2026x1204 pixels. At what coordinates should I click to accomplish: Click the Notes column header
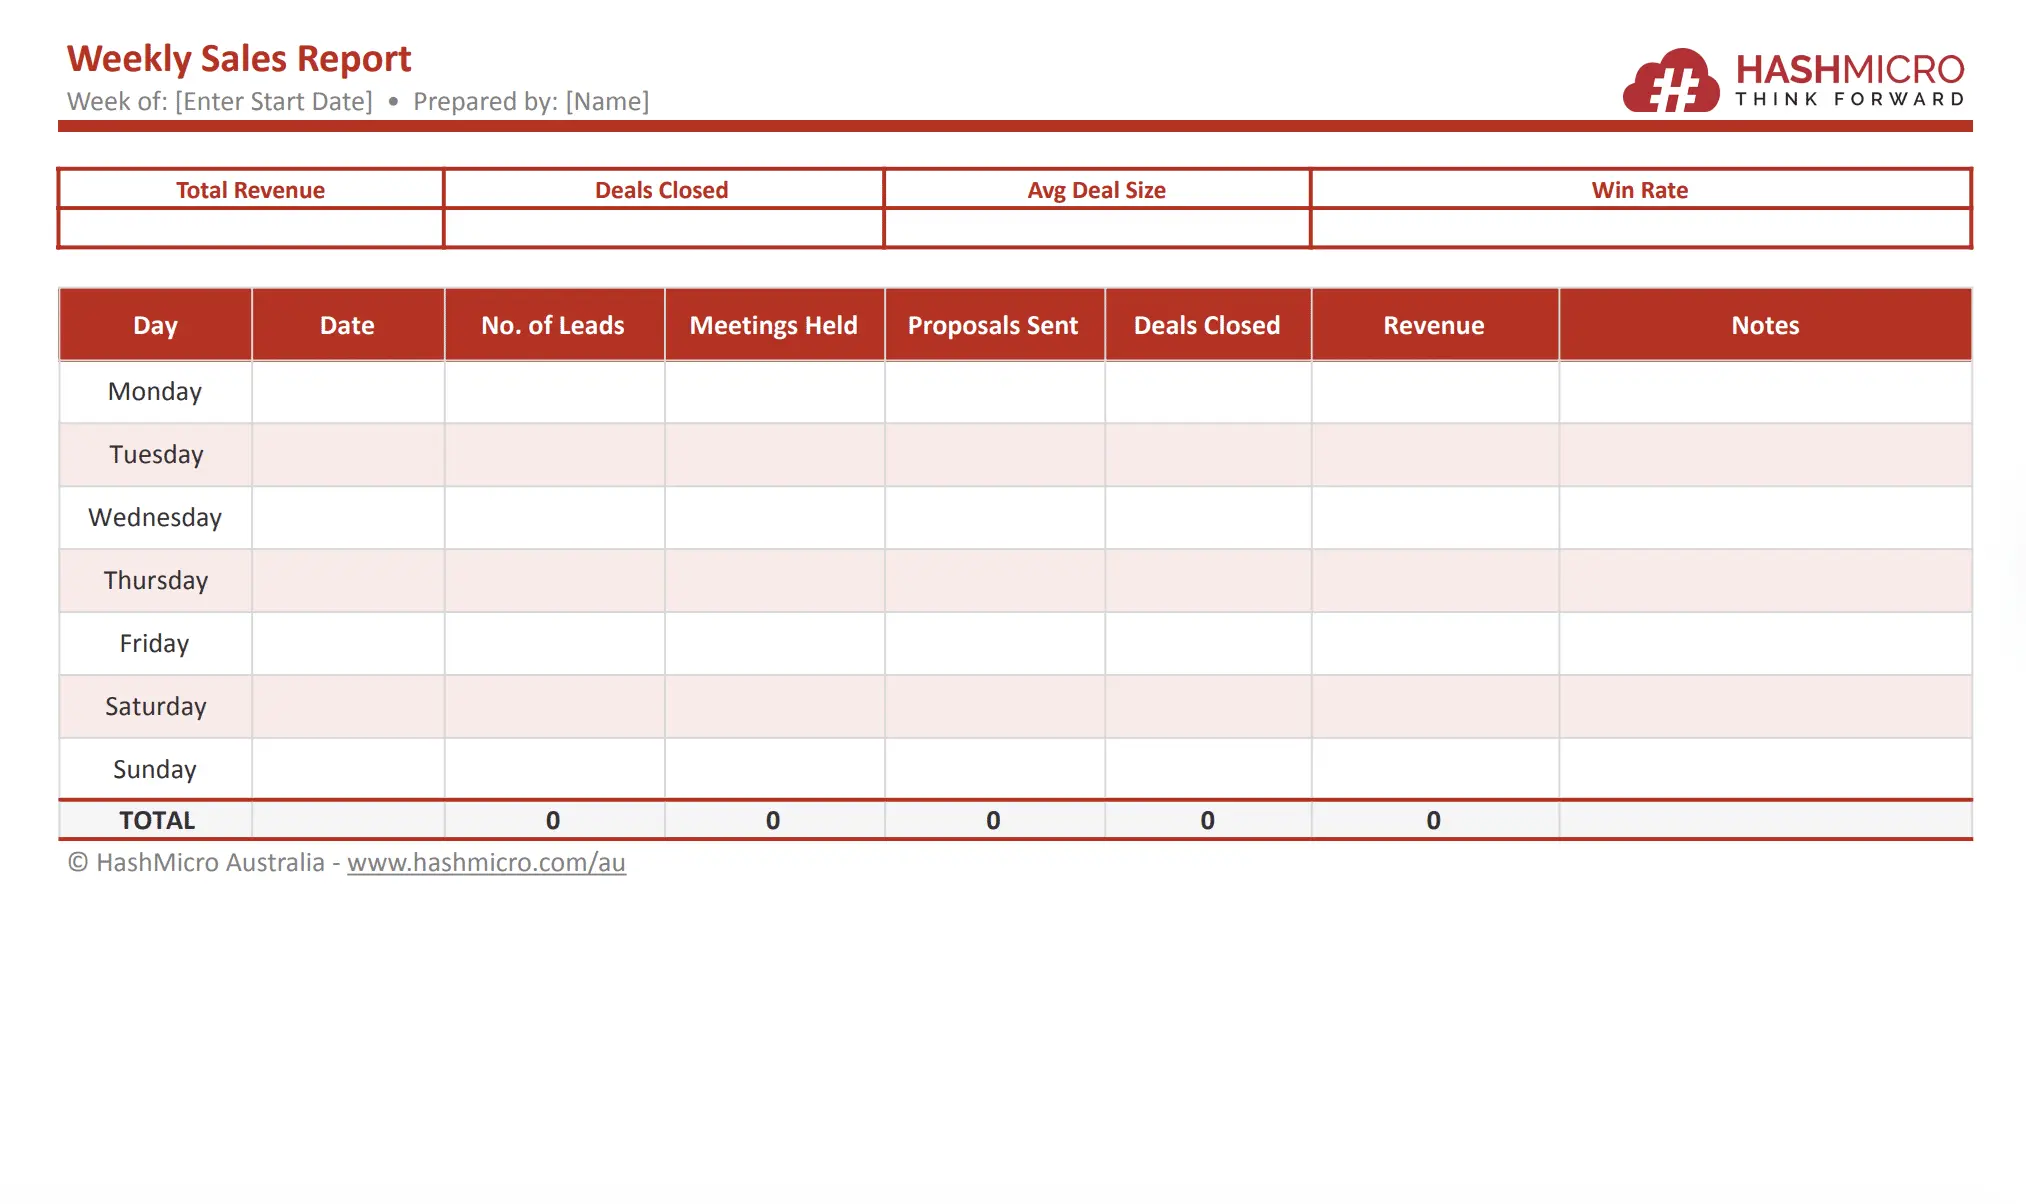(1765, 325)
